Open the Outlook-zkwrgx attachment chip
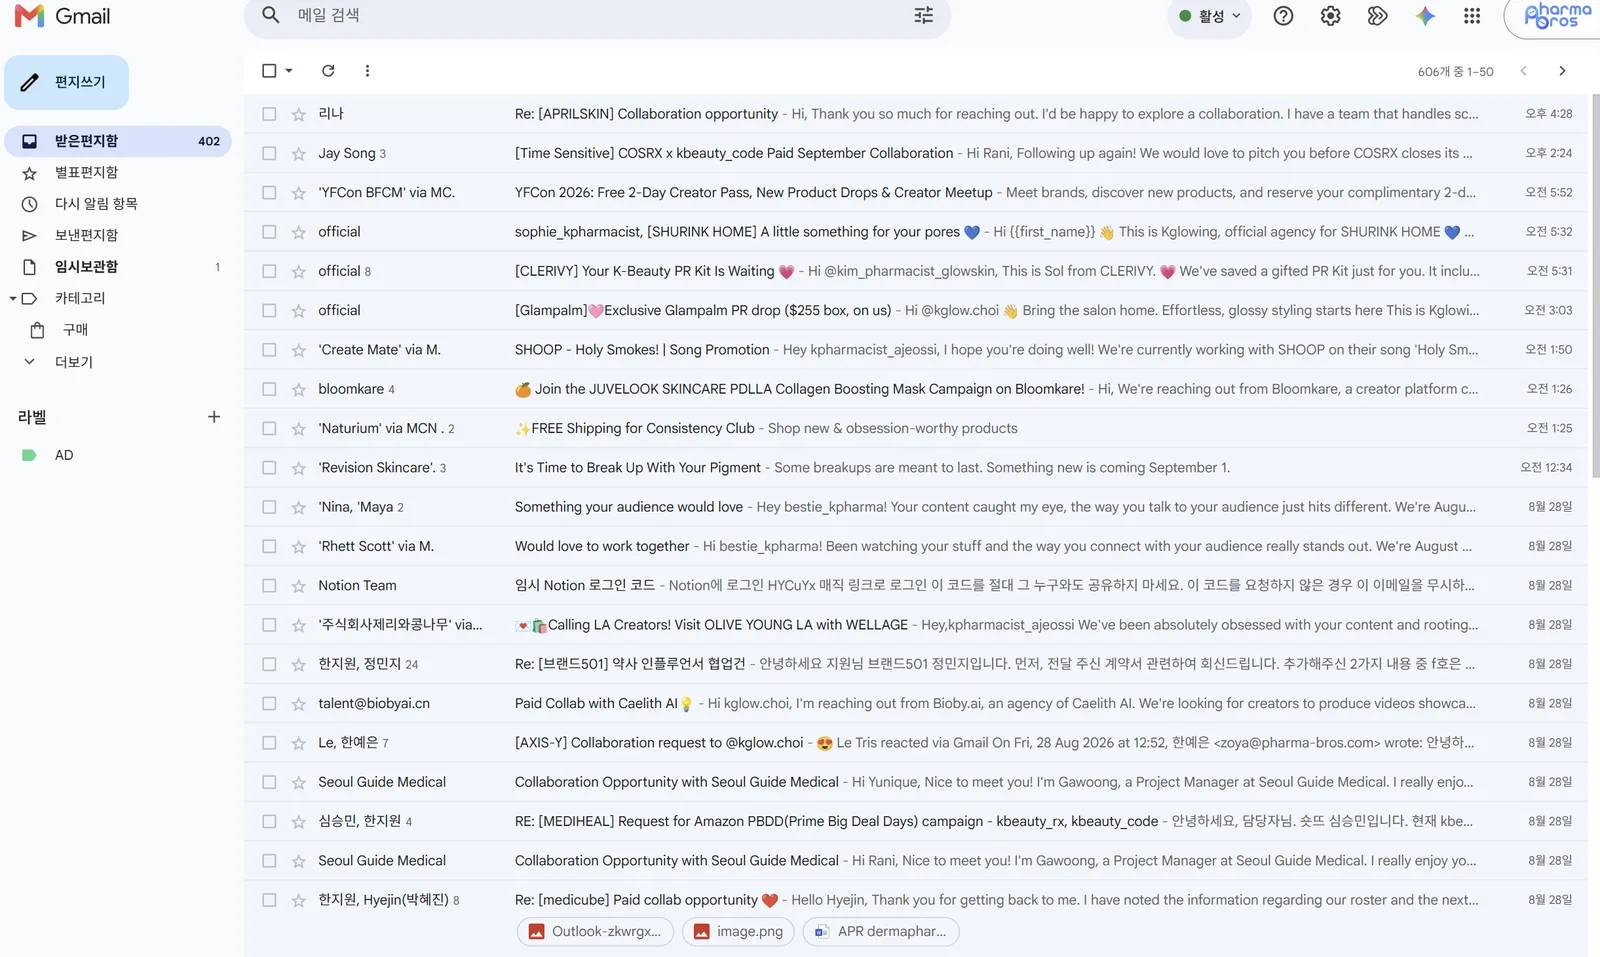This screenshot has height=957, width=1600. tap(595, 932)
